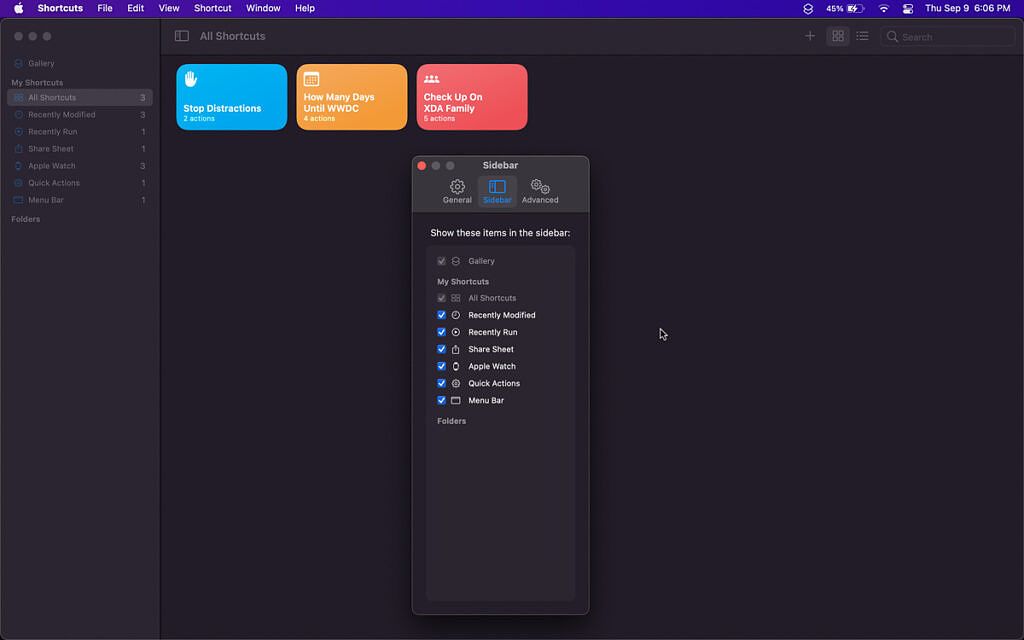This screenshot has width=1024, height=640.
Task: Open the Stop Distractions shortcut
Action: click(231, 96)
